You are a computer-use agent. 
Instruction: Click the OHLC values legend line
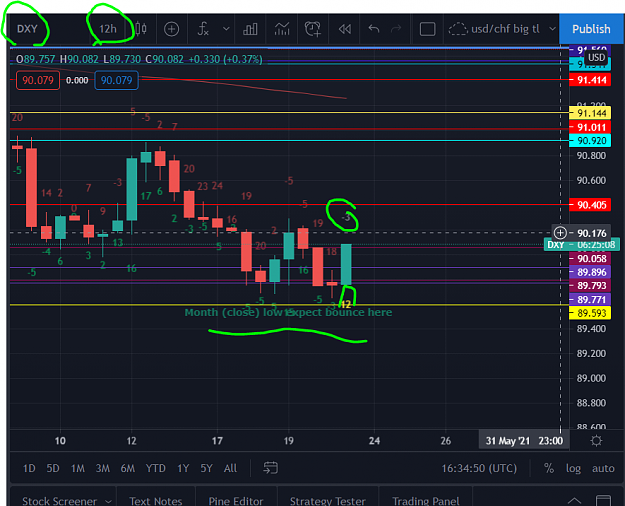139,59
